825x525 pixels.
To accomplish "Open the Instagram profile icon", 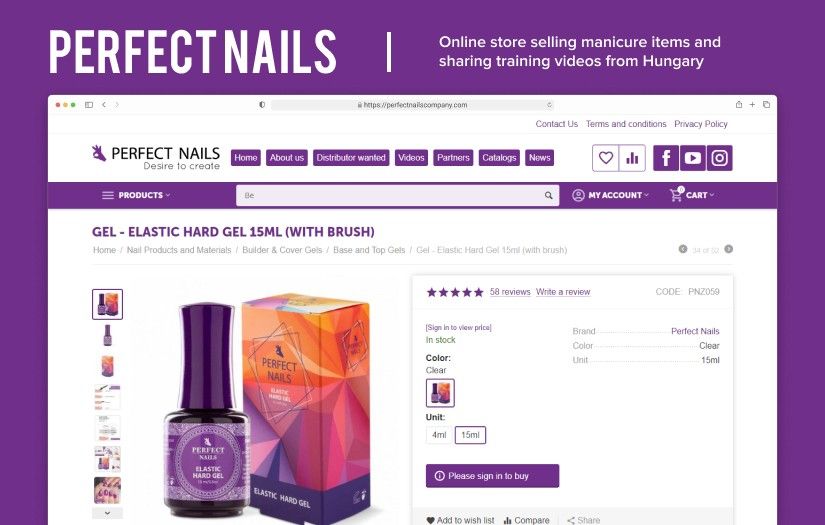I will [719, 158].
